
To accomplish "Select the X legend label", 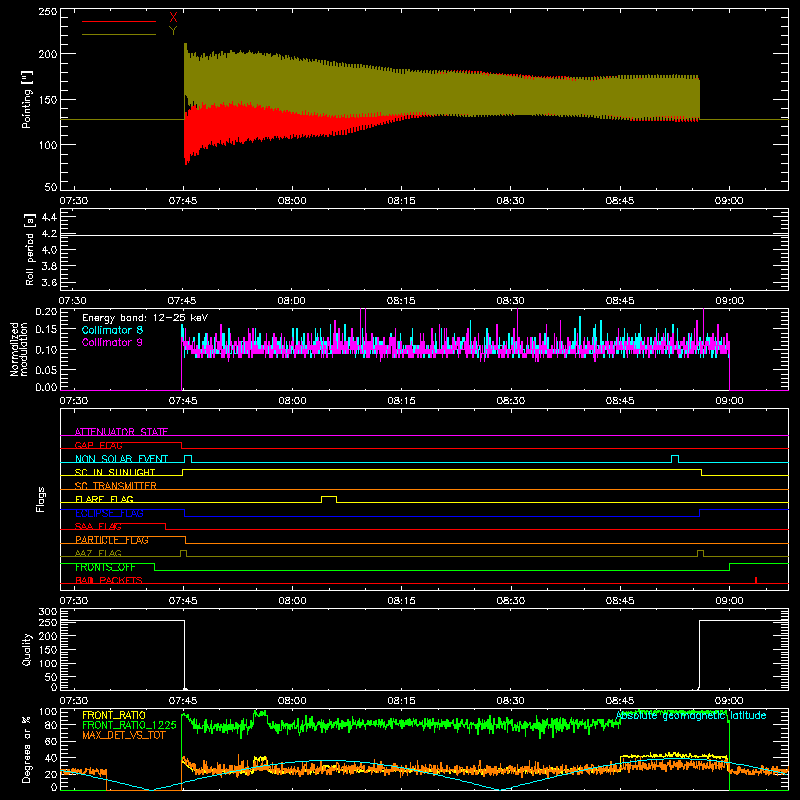I will [173, 18].
